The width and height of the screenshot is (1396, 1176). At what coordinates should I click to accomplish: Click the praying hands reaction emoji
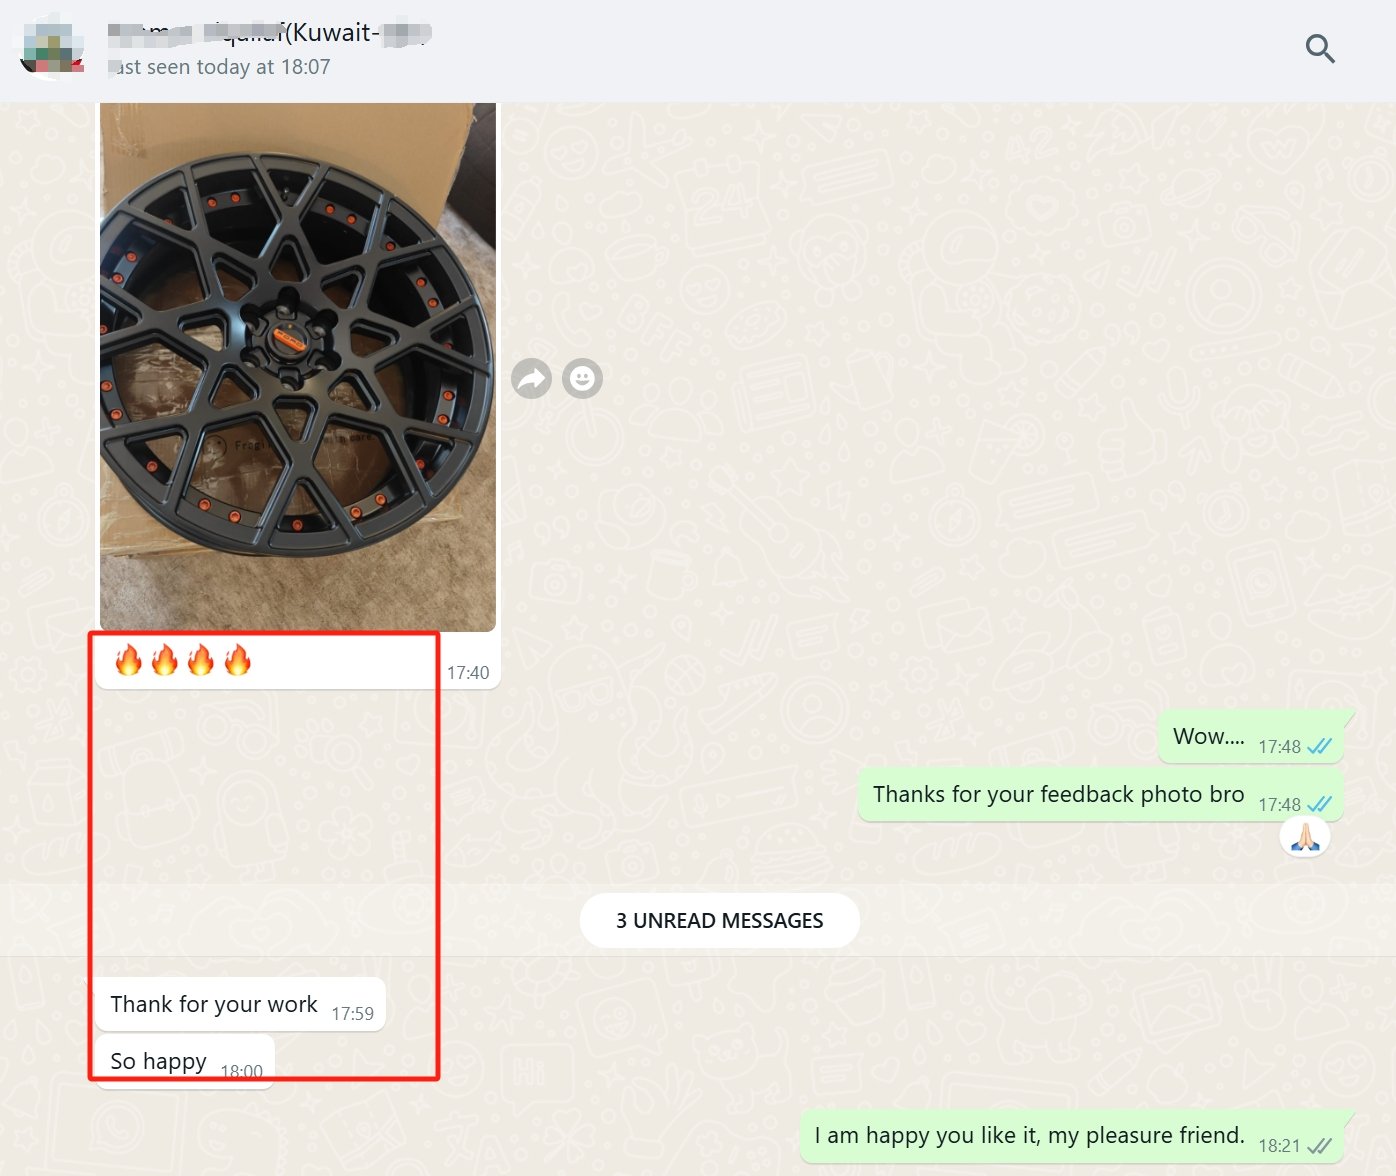[1305, 837]
